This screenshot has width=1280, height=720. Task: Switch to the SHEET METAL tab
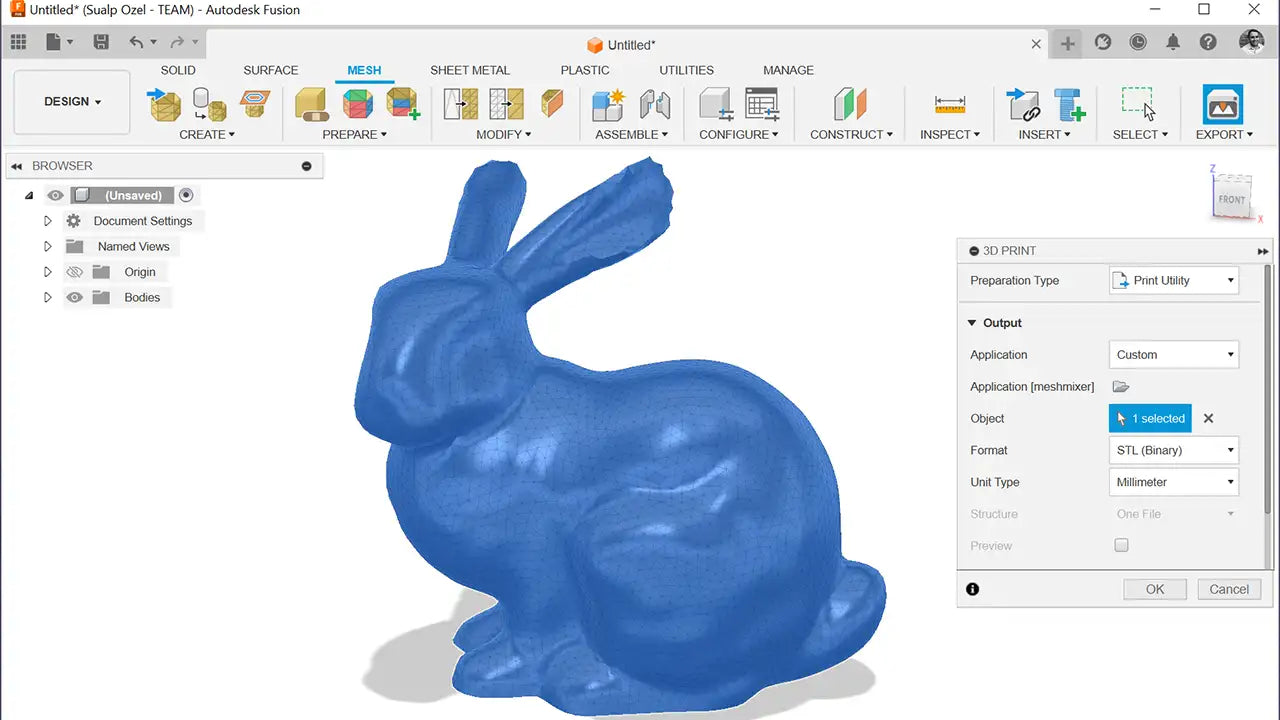coord(470,70)
